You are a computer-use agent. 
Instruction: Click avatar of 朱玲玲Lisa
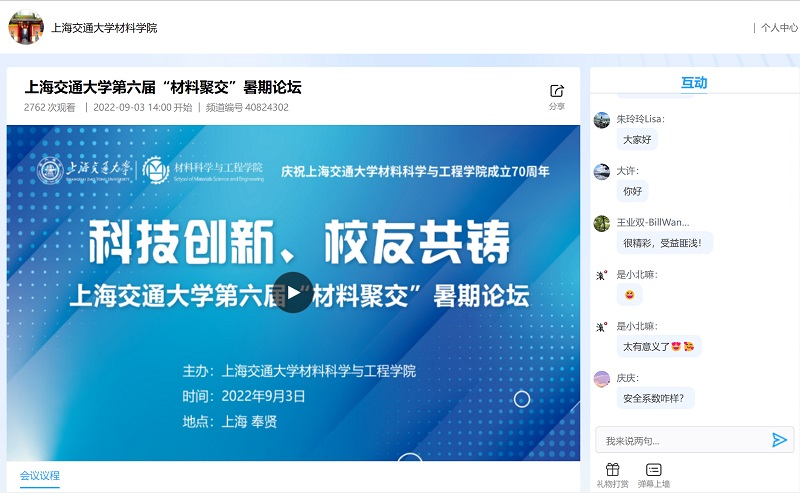point(602,120)
